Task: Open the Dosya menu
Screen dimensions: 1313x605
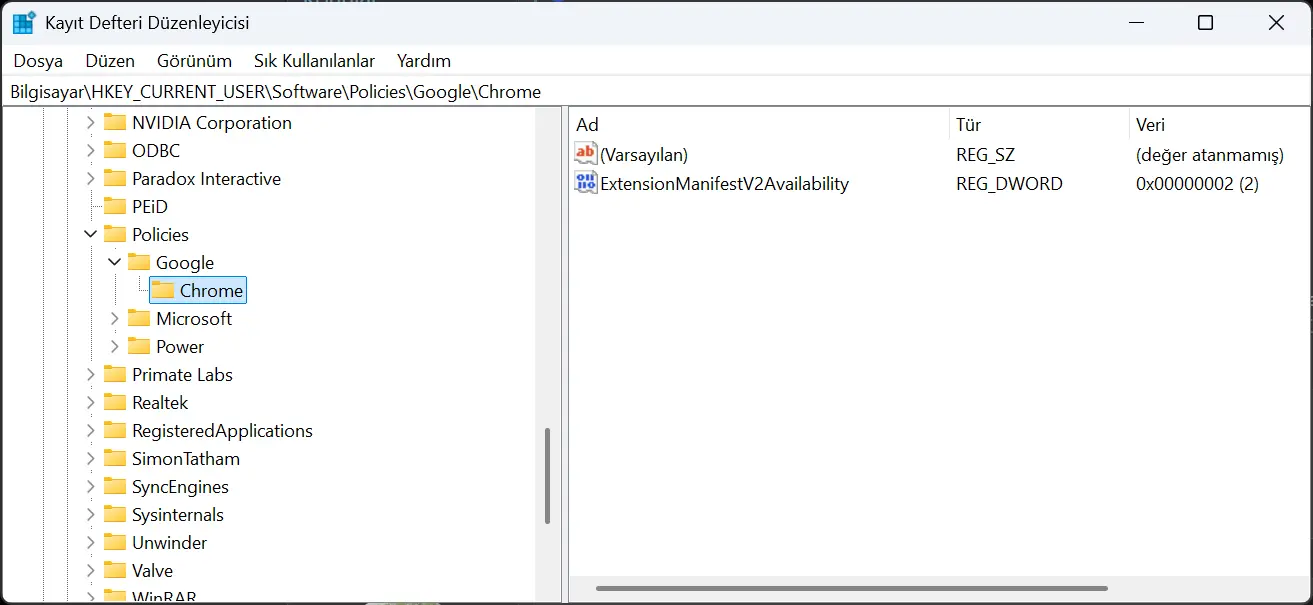Action: pos(38,61)
